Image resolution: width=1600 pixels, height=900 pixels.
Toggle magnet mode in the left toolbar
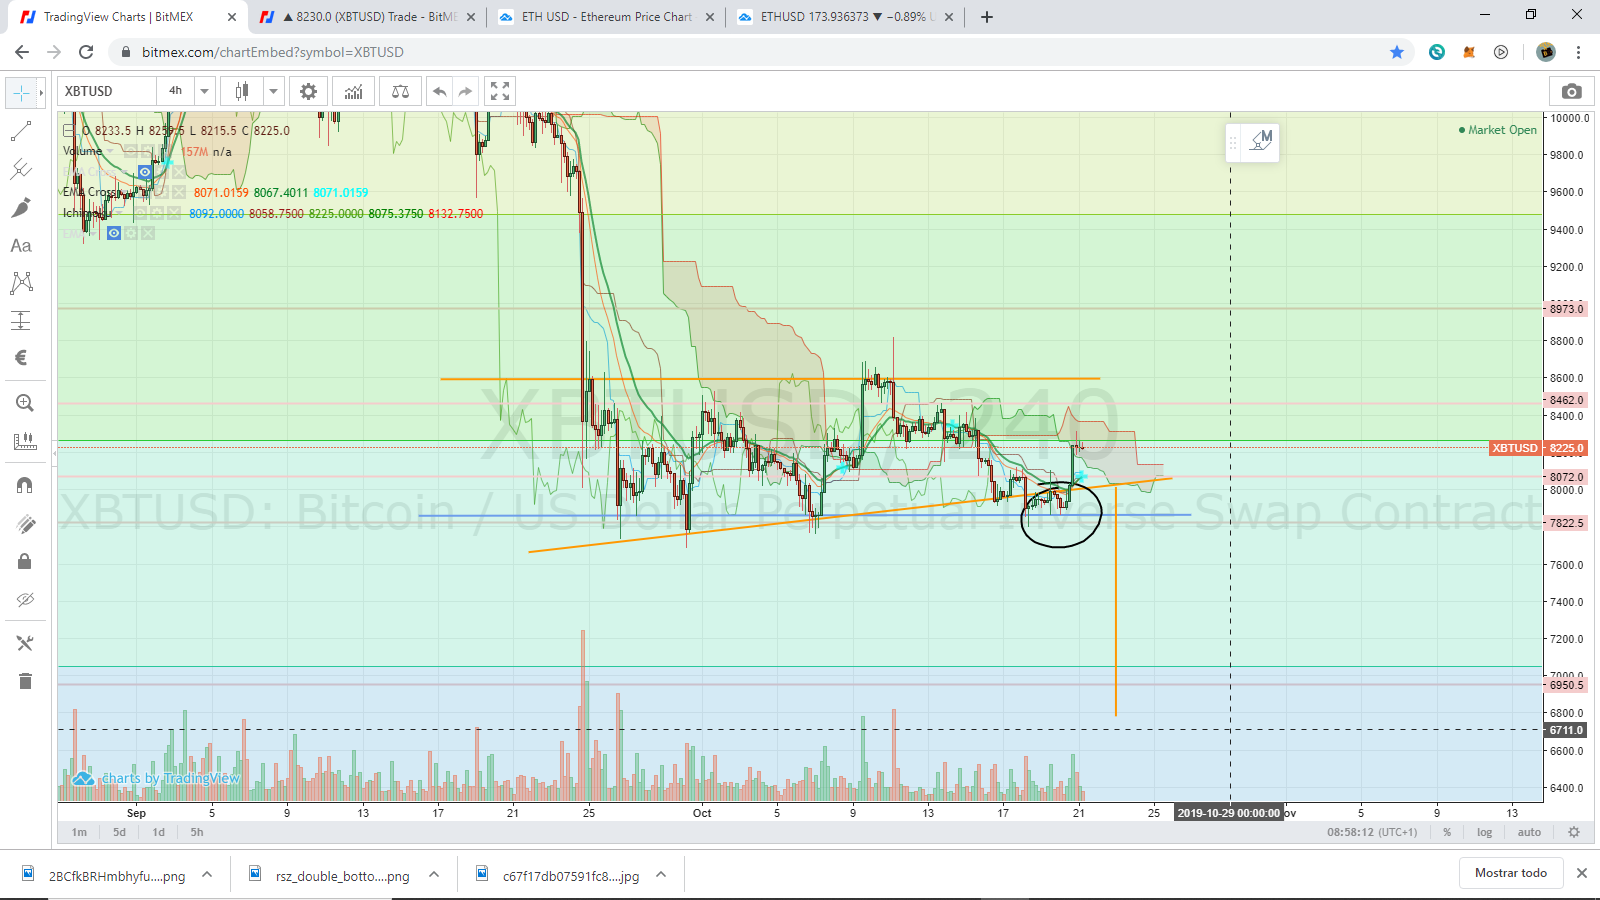(x=25, y=485)
